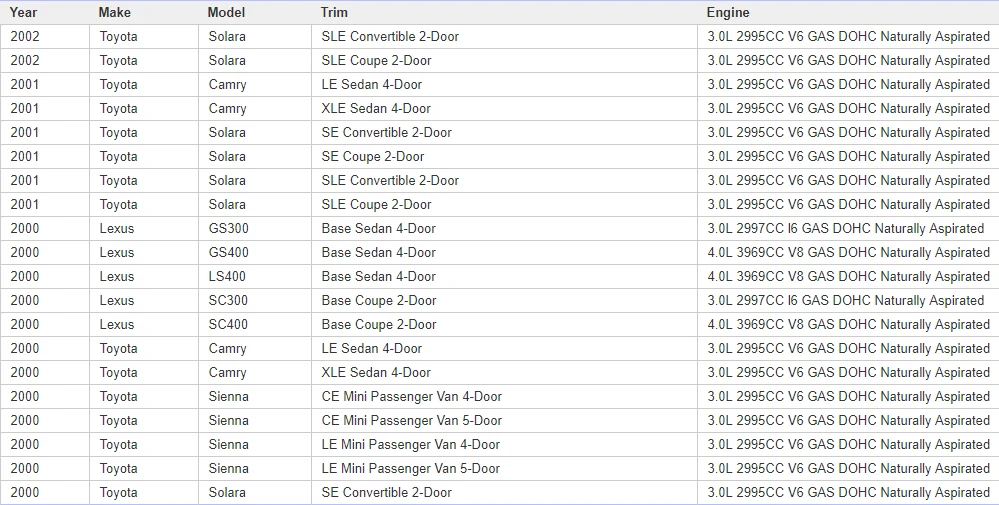999x505 pixels.
Task: Select the CE Mini Passenger Van 4-Door cell
Action: click(505, 397)
